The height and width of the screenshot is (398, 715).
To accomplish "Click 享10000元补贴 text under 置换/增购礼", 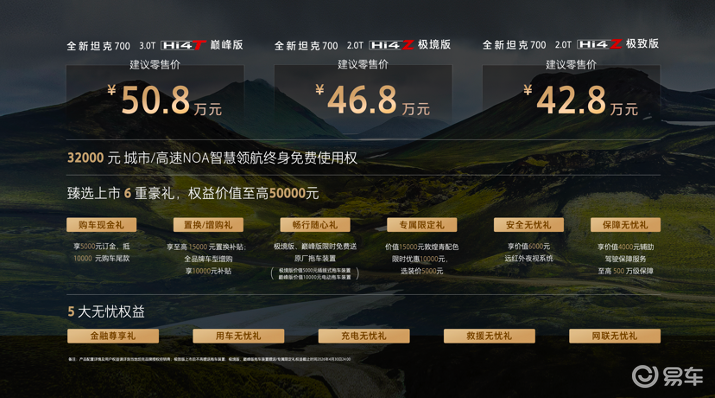I will pyautogui.click(x=208, y=271).
